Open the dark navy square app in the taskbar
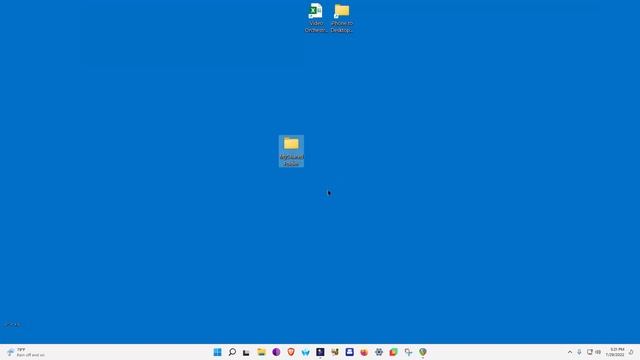Viewport: 640px width, 360px height. point(320,352)
